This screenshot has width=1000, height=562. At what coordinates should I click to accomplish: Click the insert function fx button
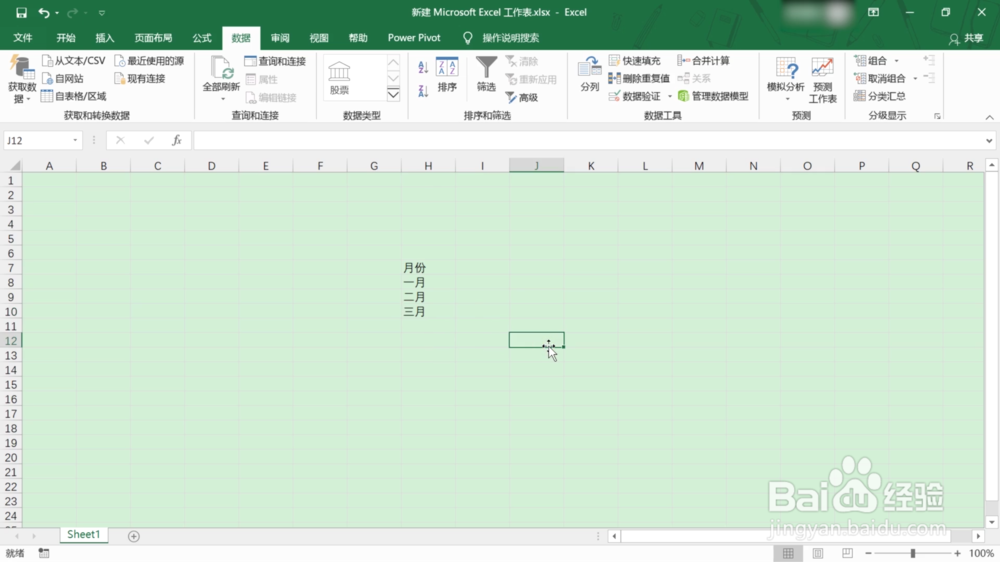click(x=177, y=140)
